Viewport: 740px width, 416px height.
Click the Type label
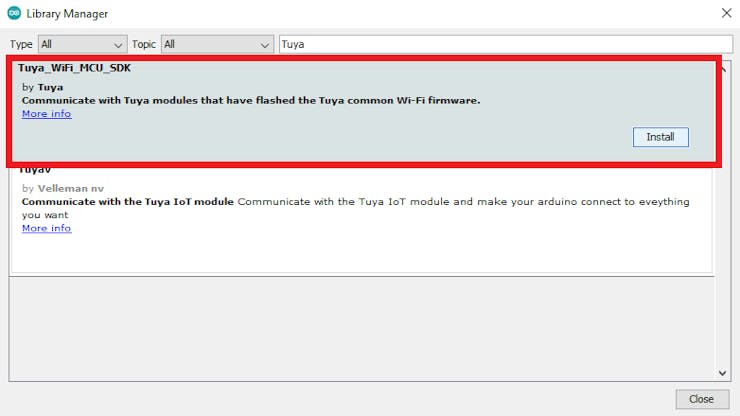(22, 44)
